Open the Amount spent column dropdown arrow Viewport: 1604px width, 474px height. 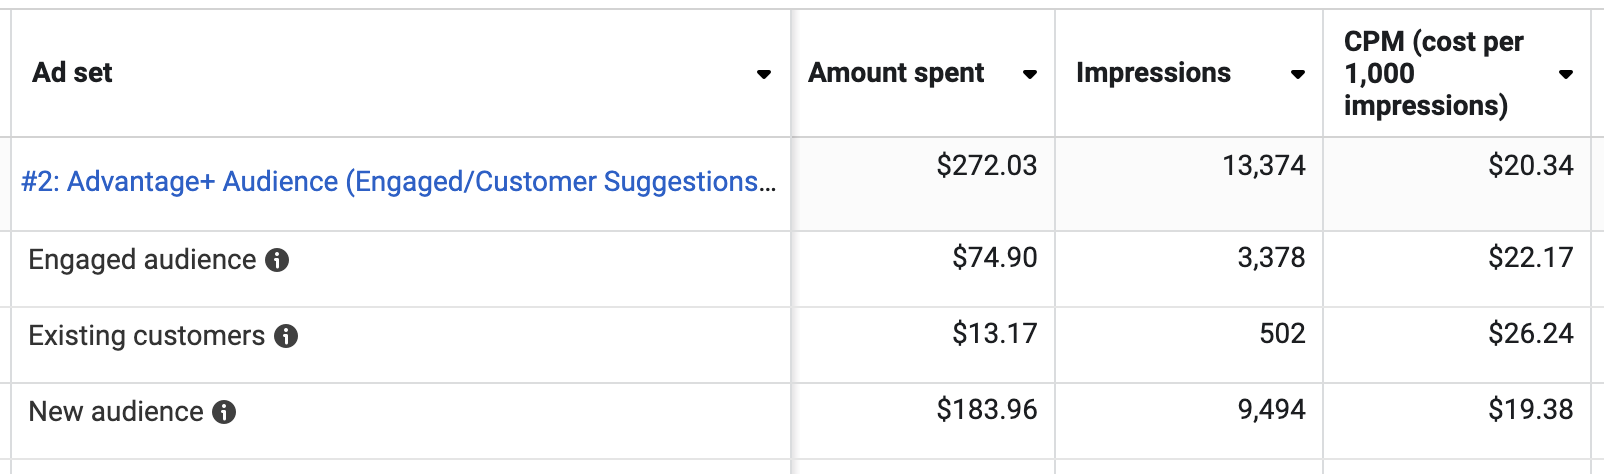[1030, 74]
